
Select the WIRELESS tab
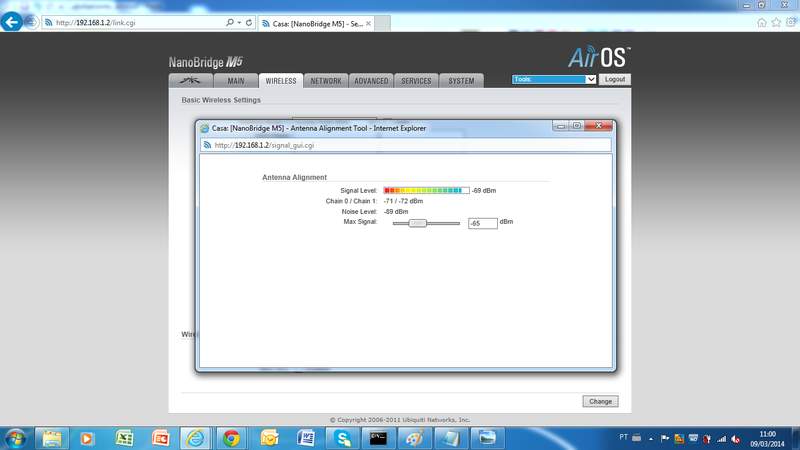pos(281,81)
